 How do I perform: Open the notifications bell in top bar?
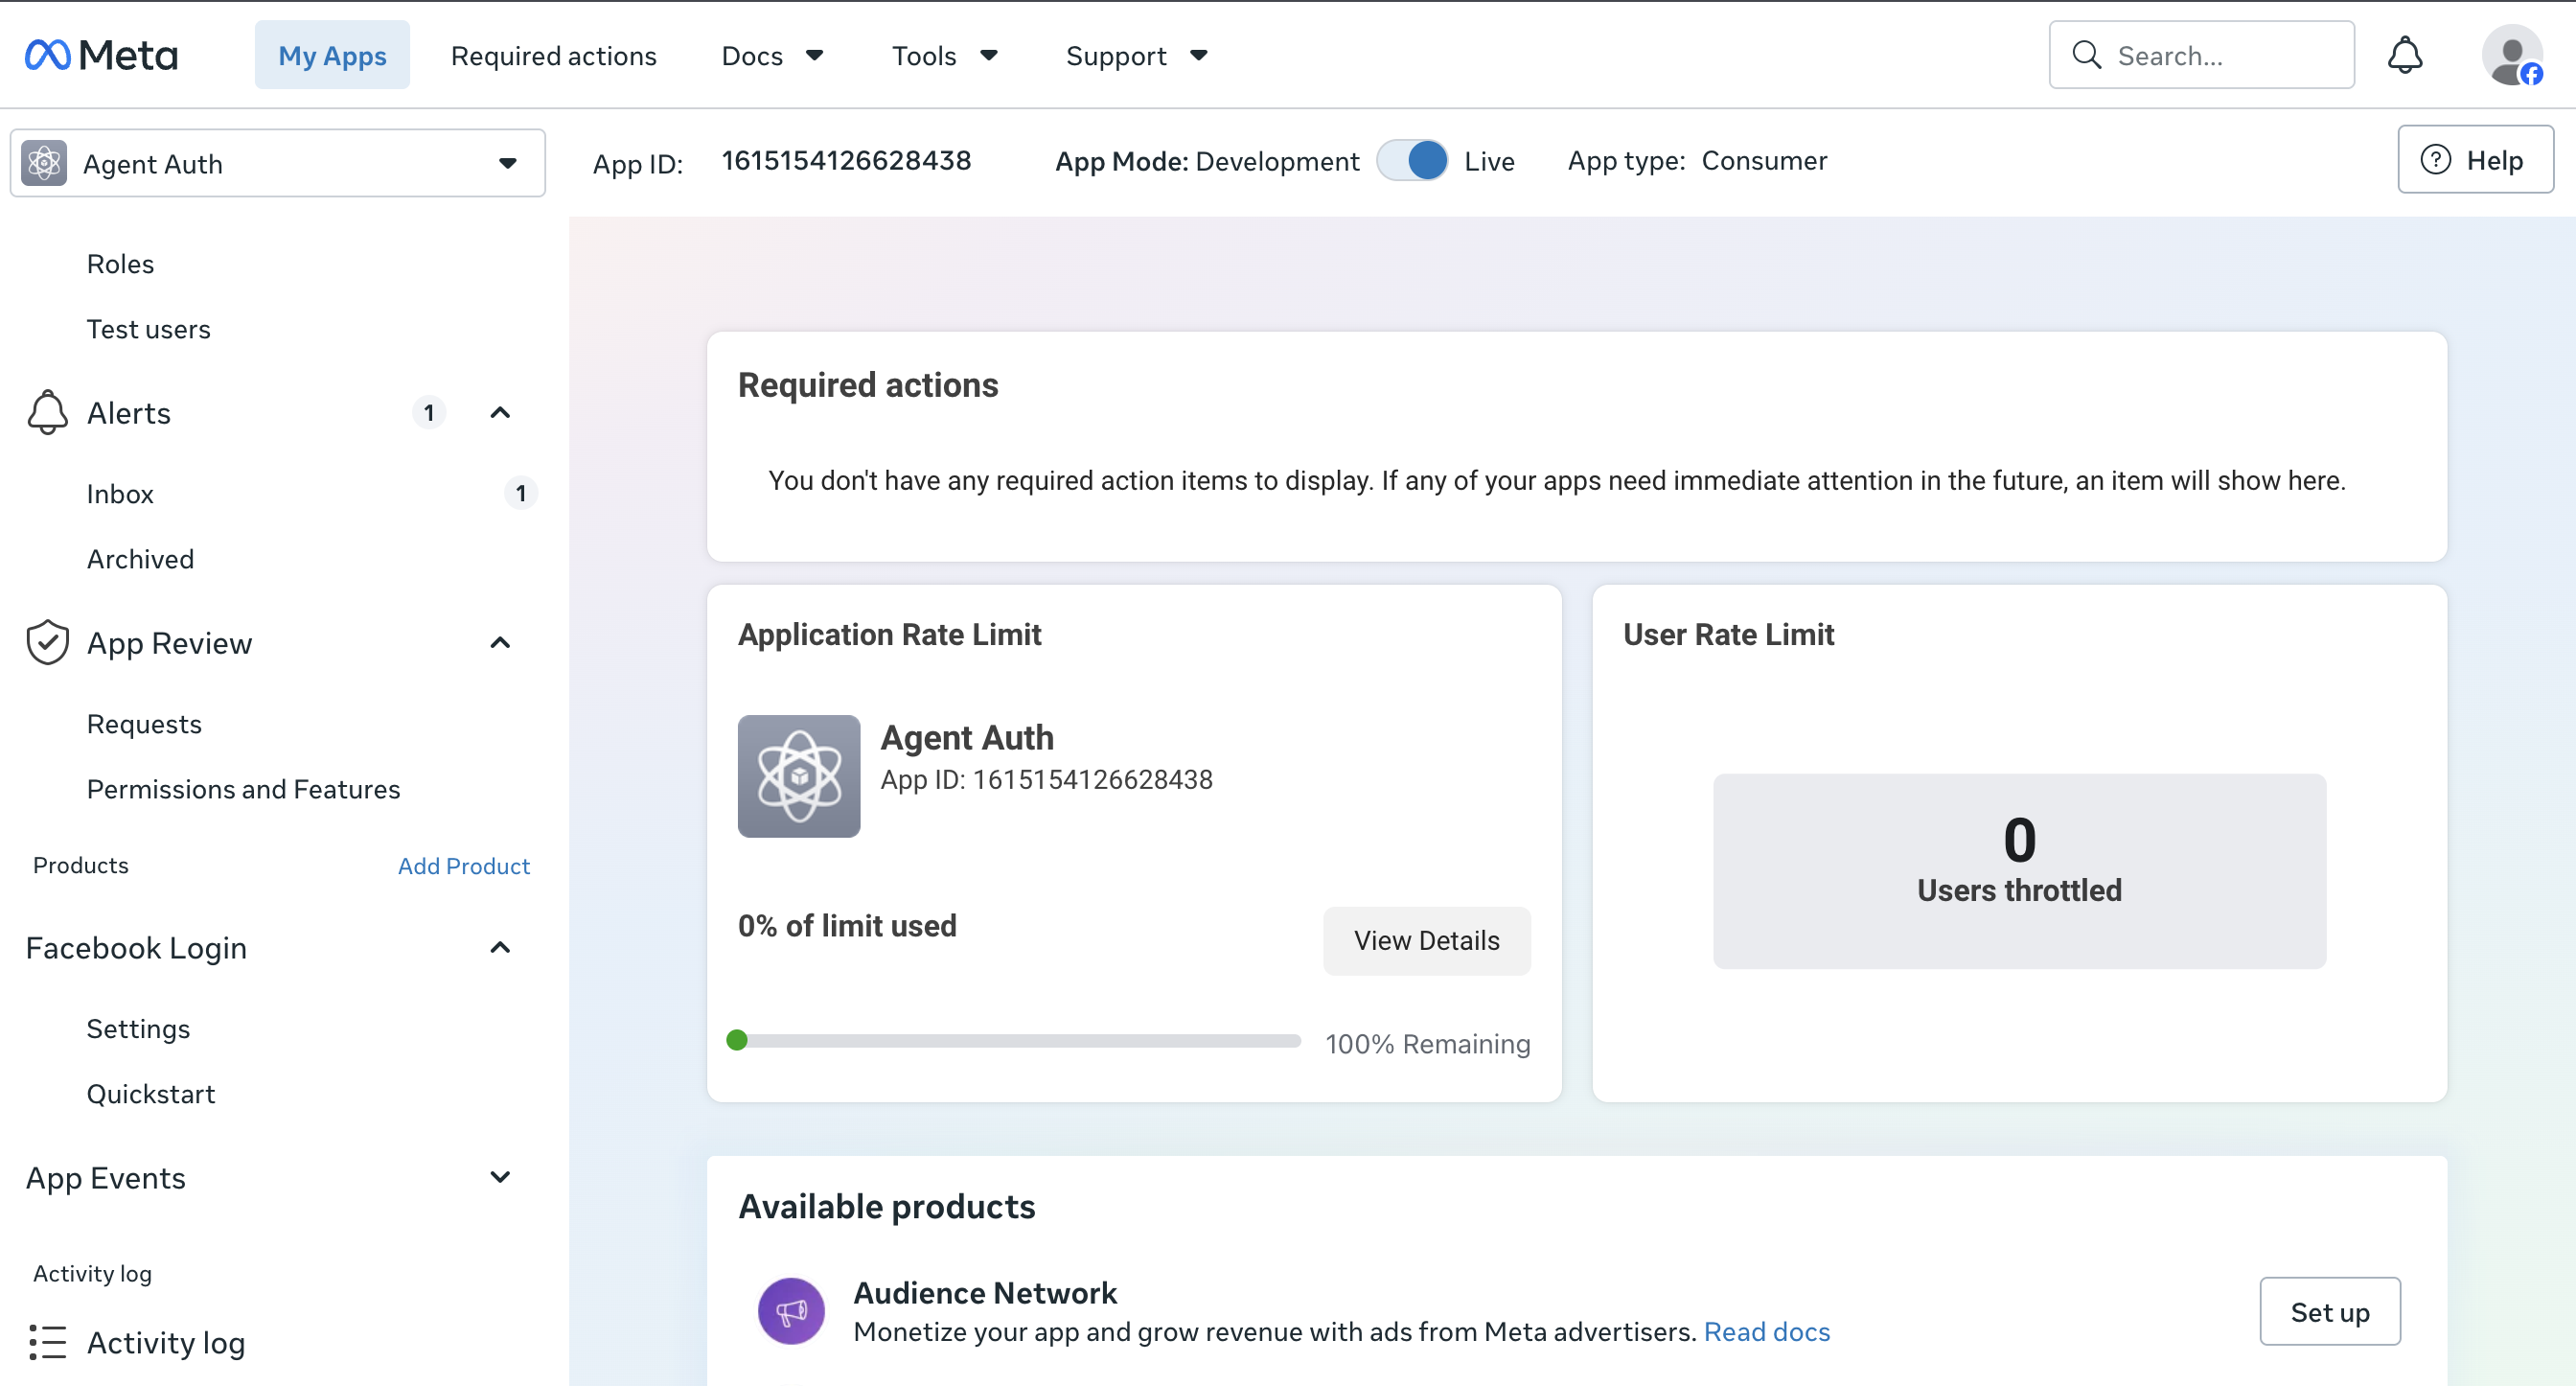point(2404,55)
